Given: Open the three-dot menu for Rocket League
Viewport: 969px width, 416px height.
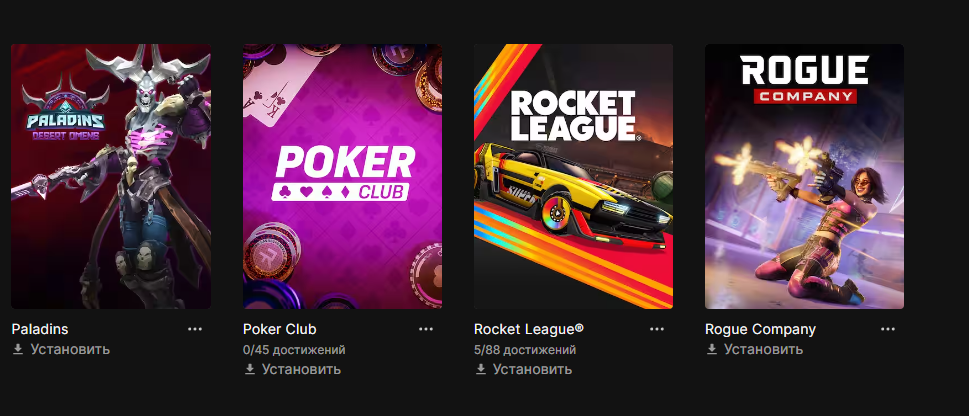Looking at the screenshot, I should click(x=657, y=329).
